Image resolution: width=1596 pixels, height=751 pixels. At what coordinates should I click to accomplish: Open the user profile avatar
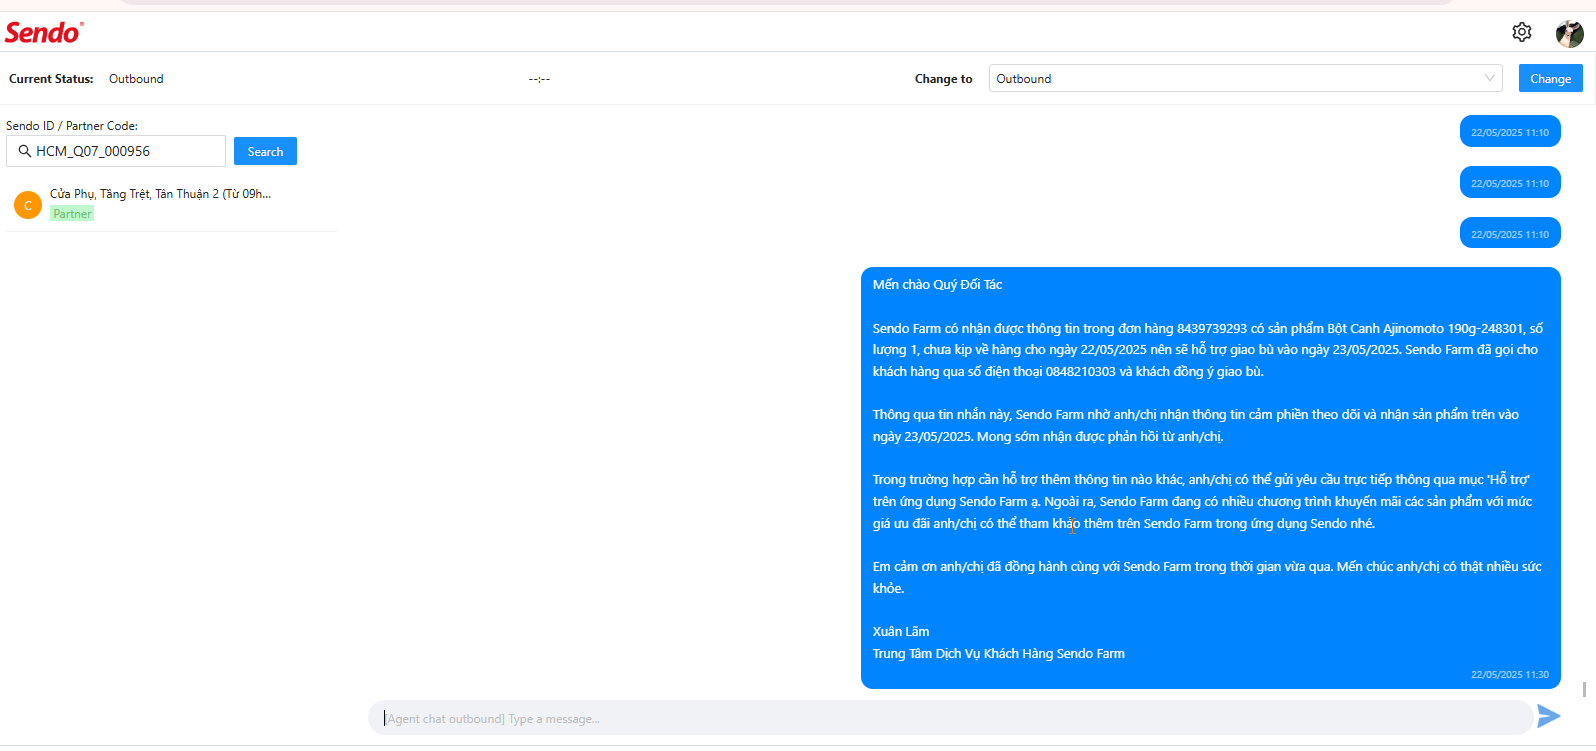pyautogui.click(x=1569, y=33)
